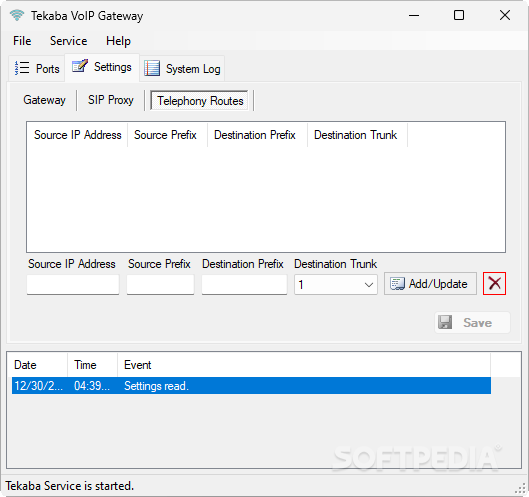
Task: Click the Source IP Address column header
Action: point(77,135)
